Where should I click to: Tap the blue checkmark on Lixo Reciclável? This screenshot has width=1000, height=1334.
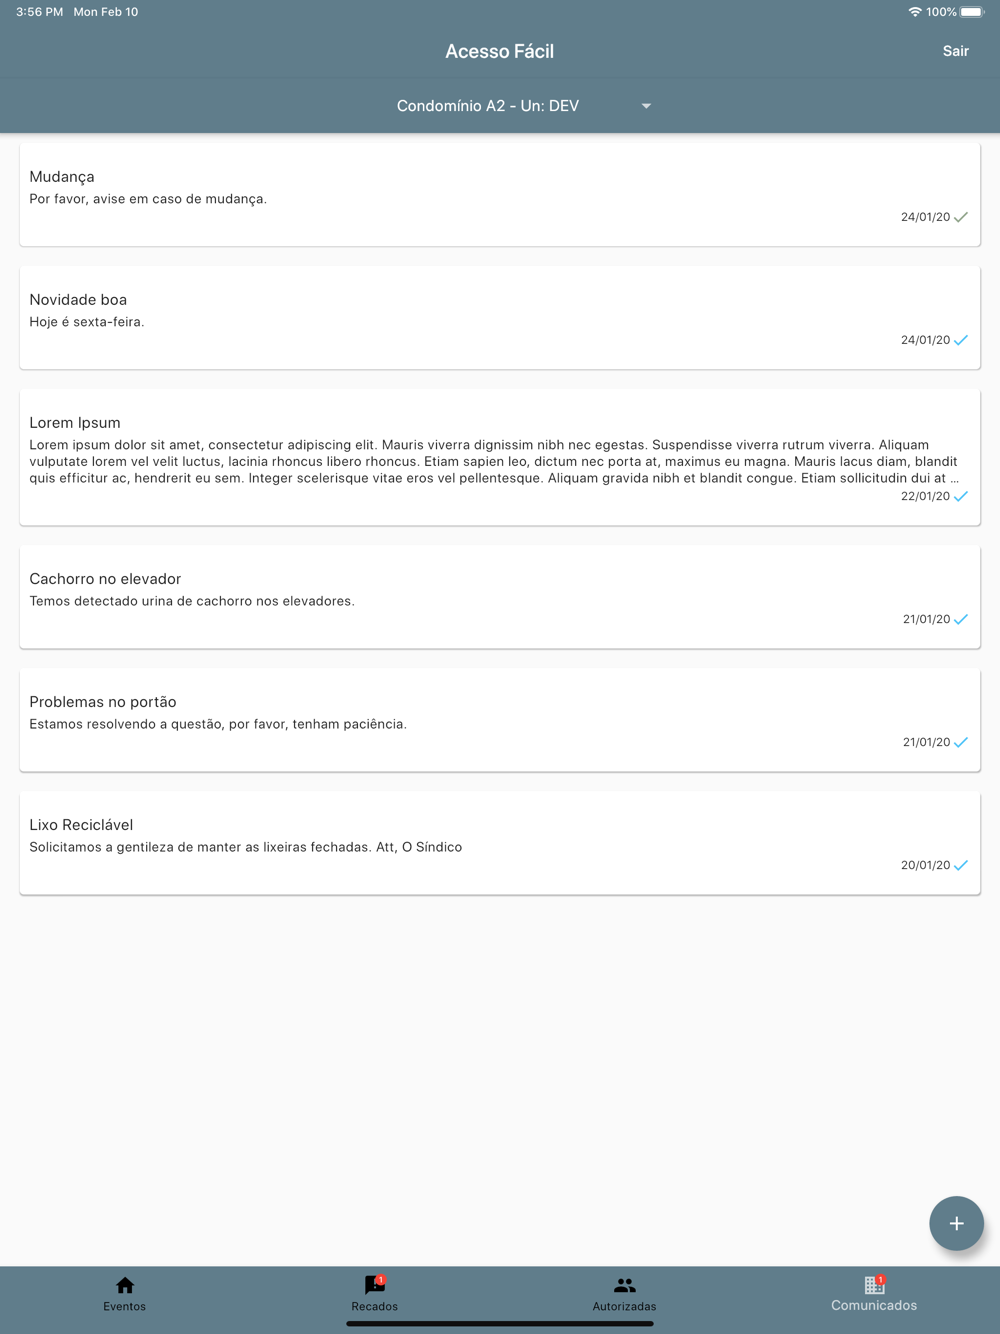[x=961, y=865]
